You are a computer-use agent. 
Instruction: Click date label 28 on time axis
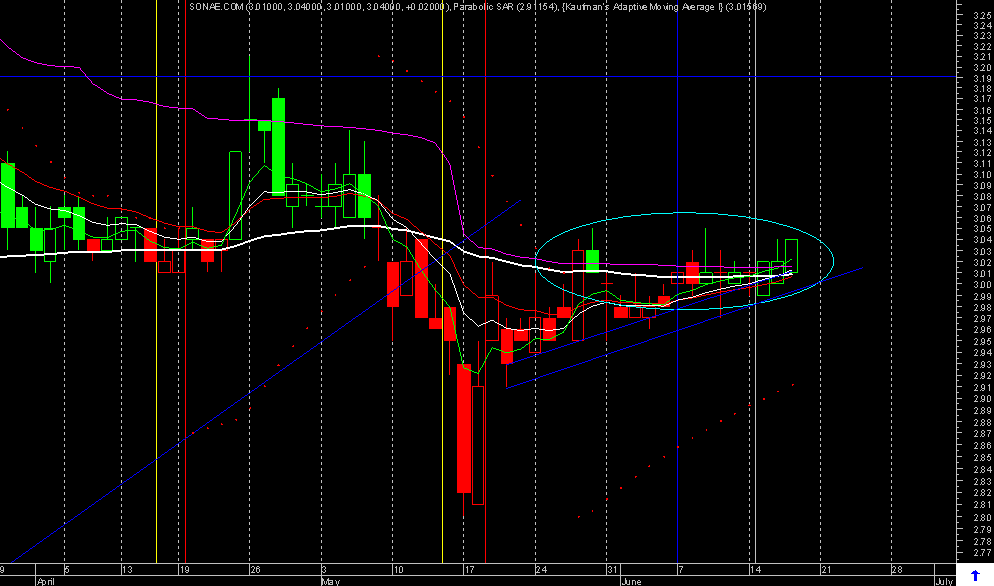tap(897, 570)
